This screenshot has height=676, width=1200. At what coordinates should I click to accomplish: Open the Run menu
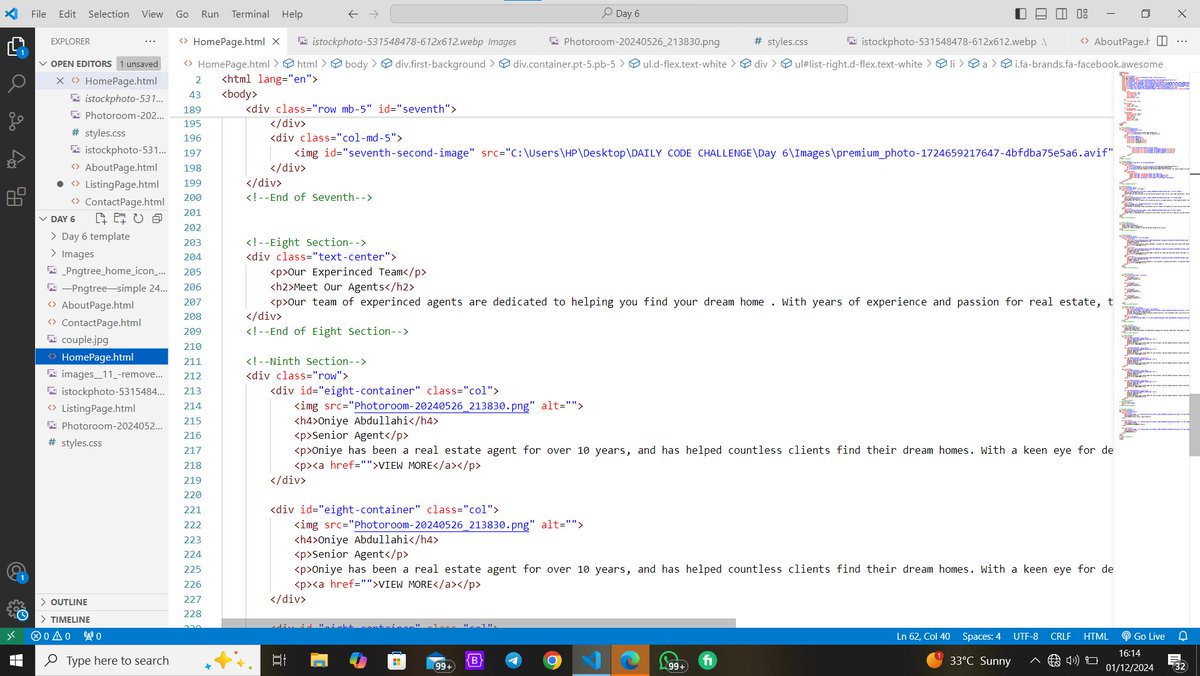[210, 14]
